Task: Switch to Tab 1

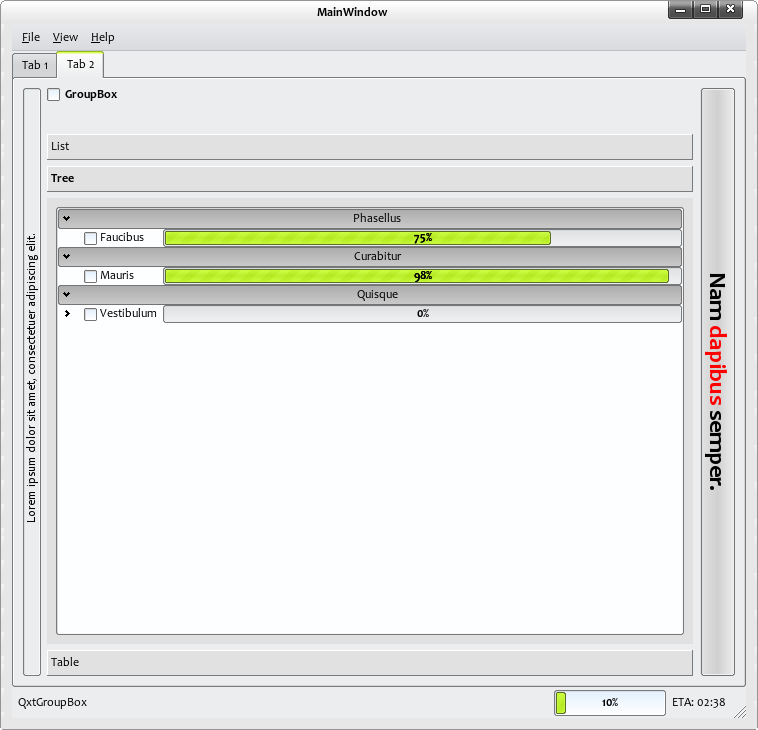Action: [x=35, y=65]
